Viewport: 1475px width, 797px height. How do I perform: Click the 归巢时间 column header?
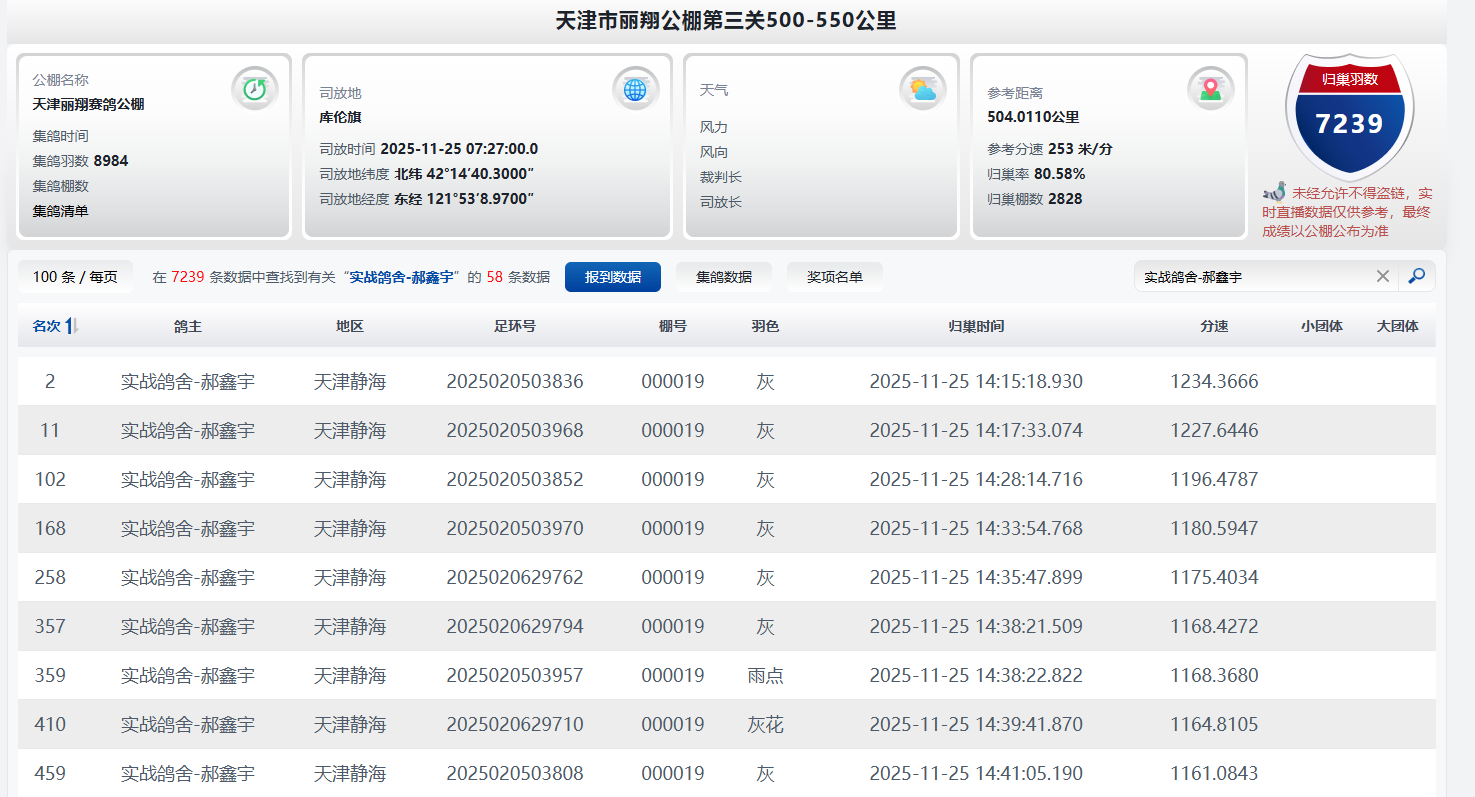pos(975,326)
